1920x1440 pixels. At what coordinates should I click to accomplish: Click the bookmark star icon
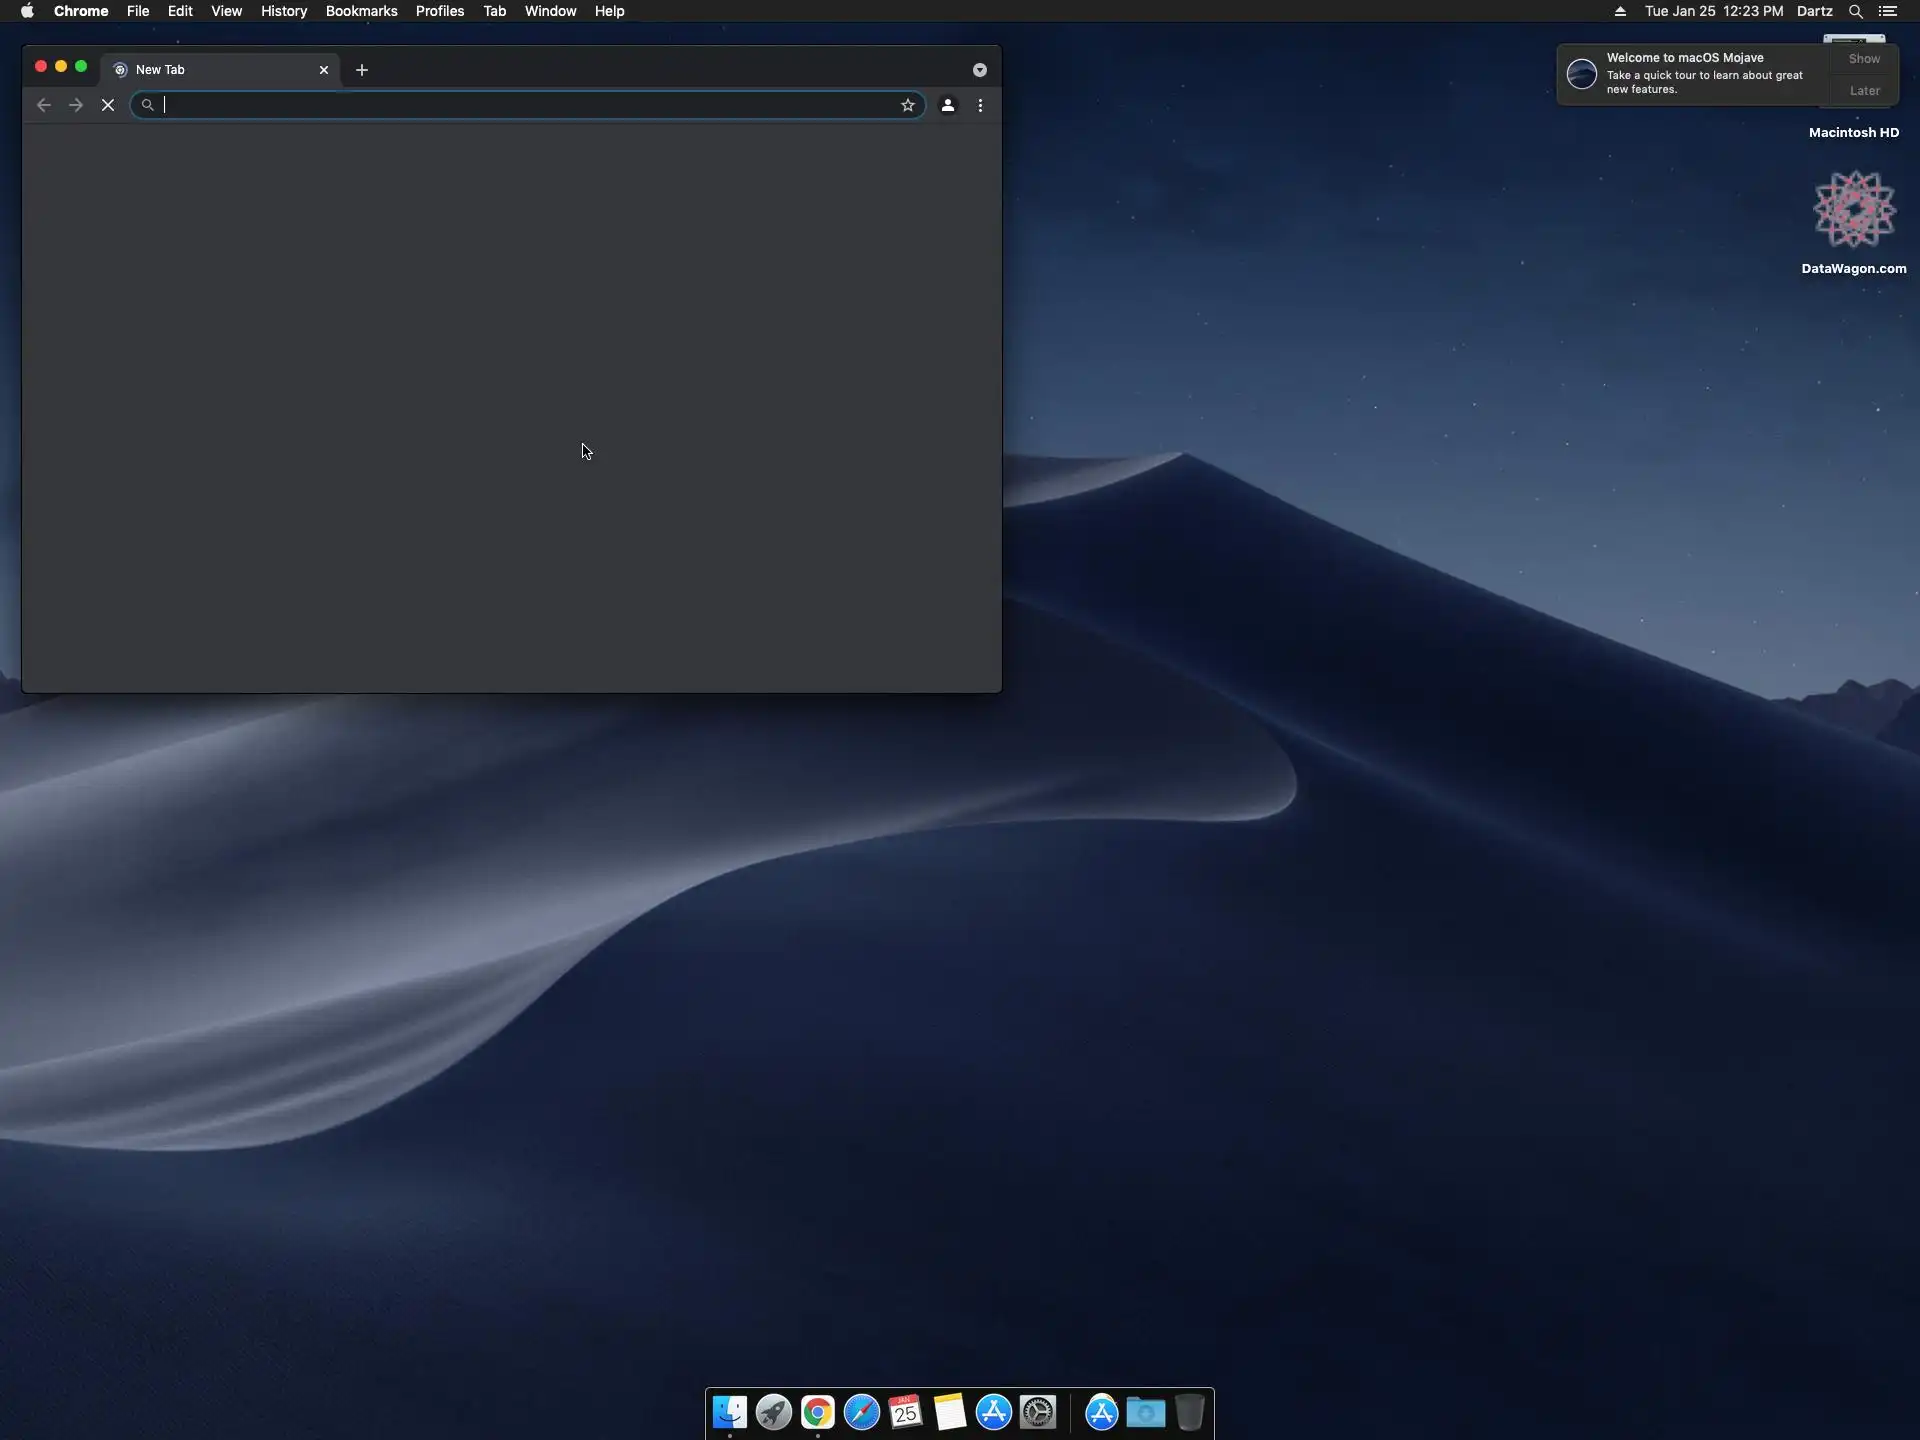click(907, 105)
